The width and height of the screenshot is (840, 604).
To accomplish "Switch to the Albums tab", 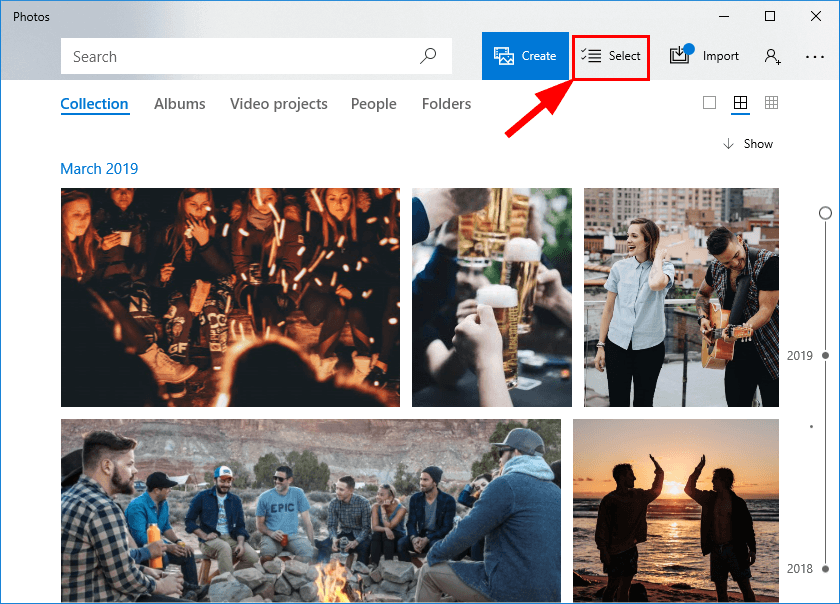I will coord(179,103).
